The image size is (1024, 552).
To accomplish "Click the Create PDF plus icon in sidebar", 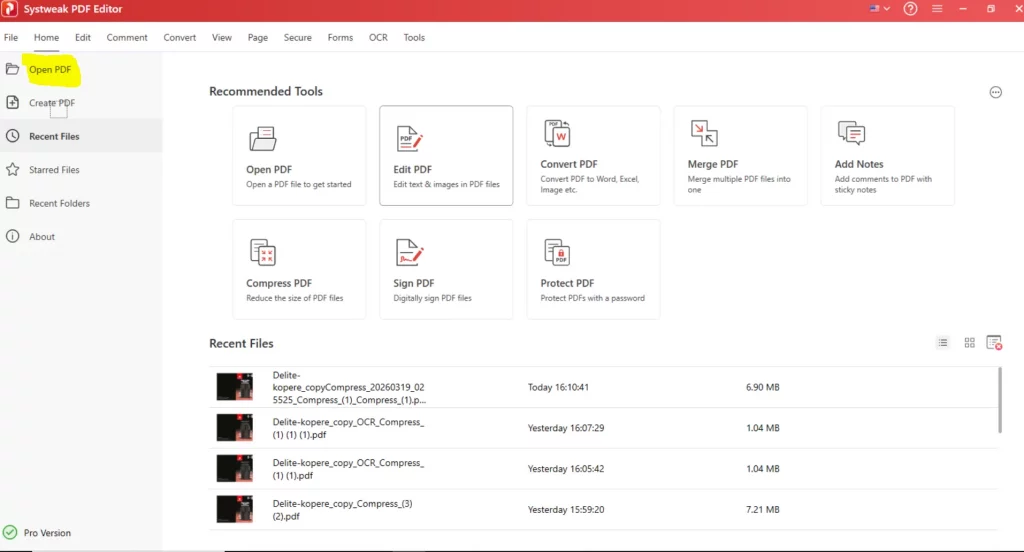I will coord(12,102).
